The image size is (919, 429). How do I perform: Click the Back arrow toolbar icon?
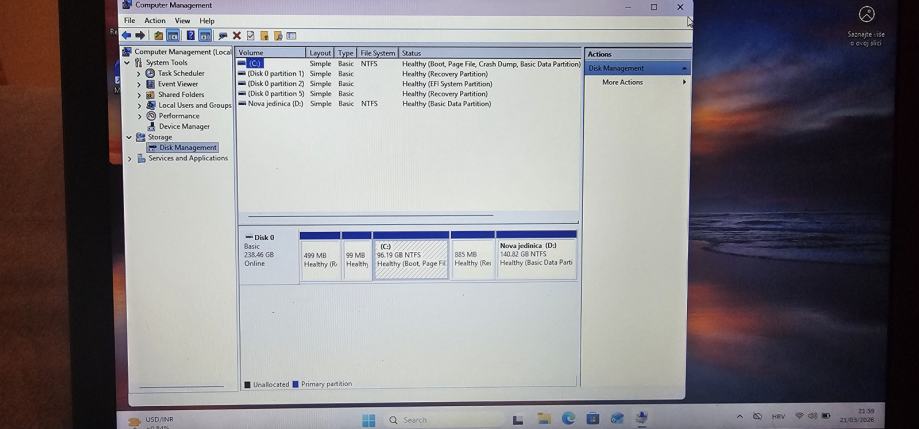(126, 36)
